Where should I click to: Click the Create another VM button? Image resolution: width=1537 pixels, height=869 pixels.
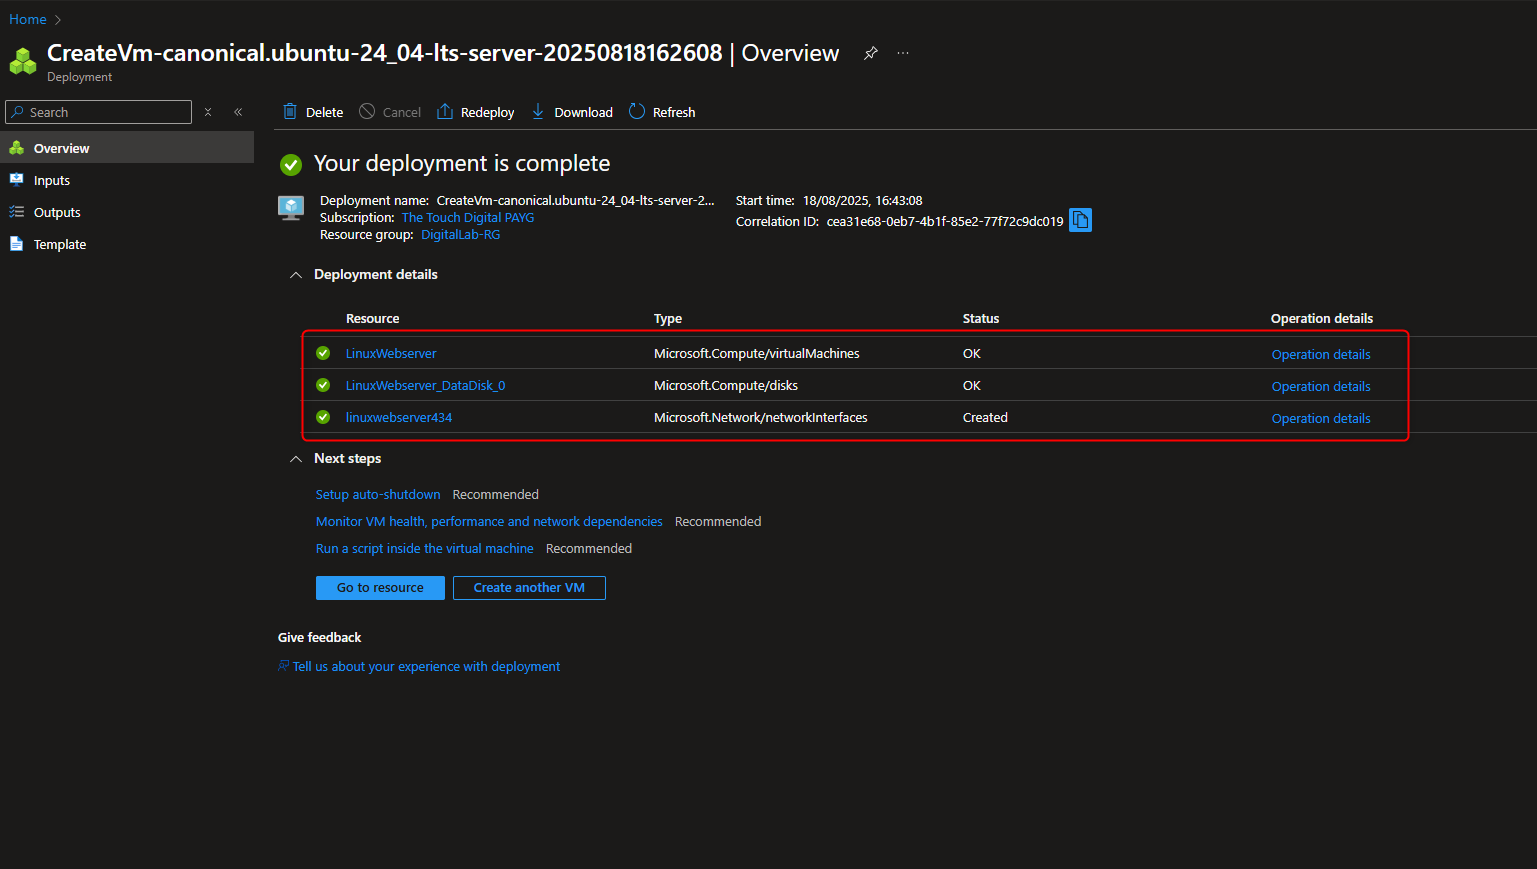click(529, 588)
